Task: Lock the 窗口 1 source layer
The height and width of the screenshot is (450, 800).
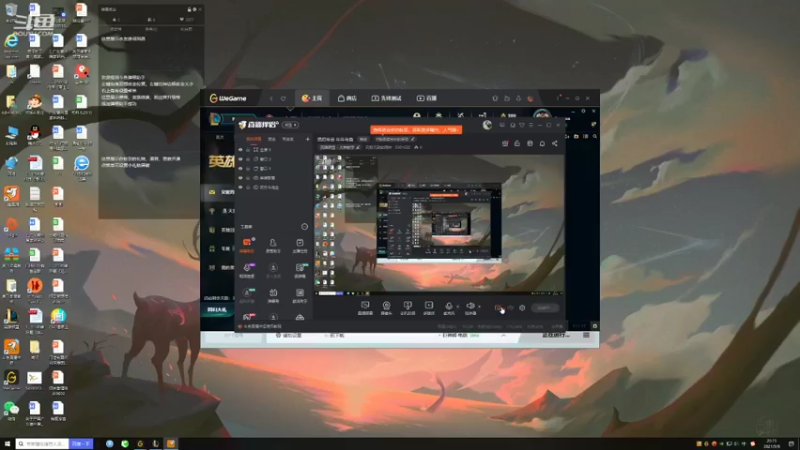Action: point(248,168)
